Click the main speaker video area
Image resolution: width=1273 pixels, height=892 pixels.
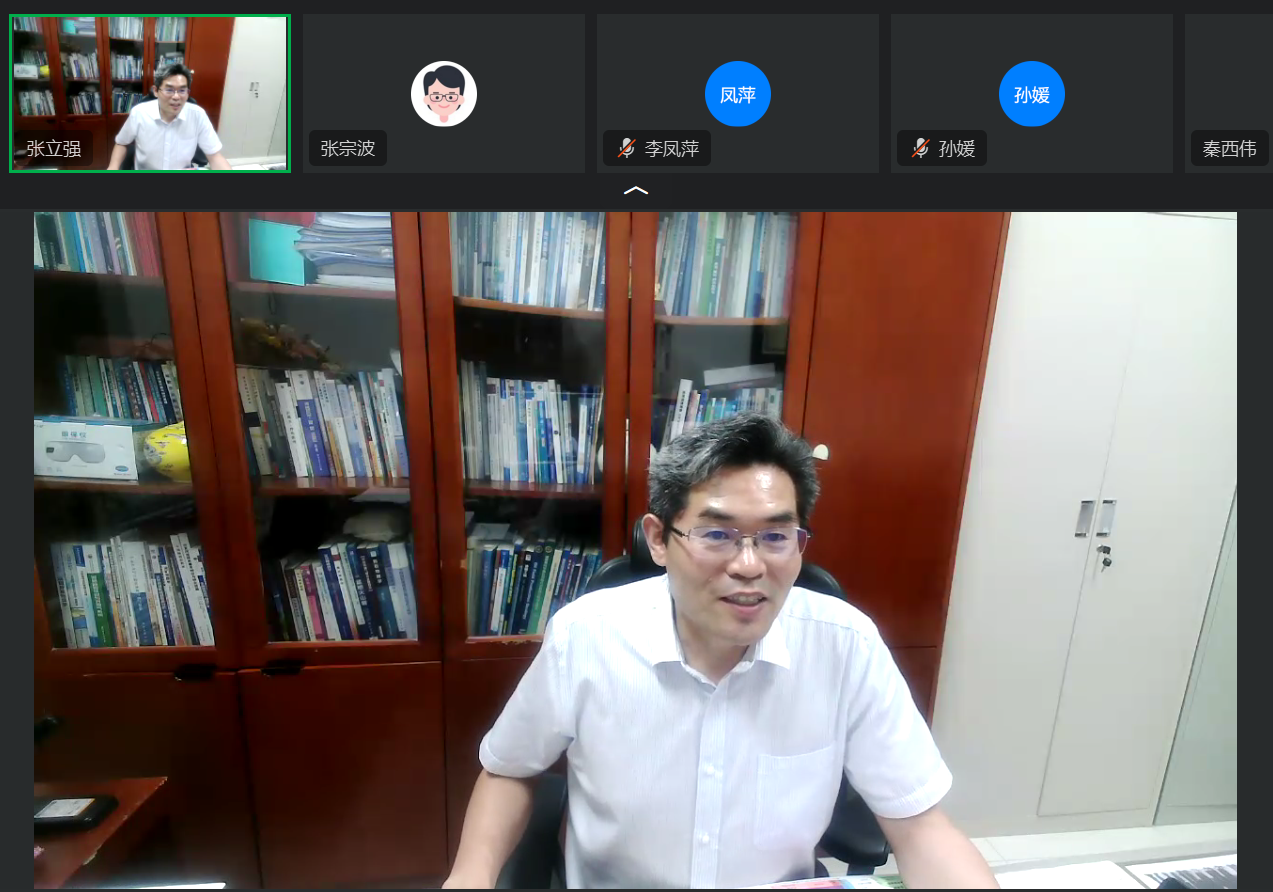point(635,550)
